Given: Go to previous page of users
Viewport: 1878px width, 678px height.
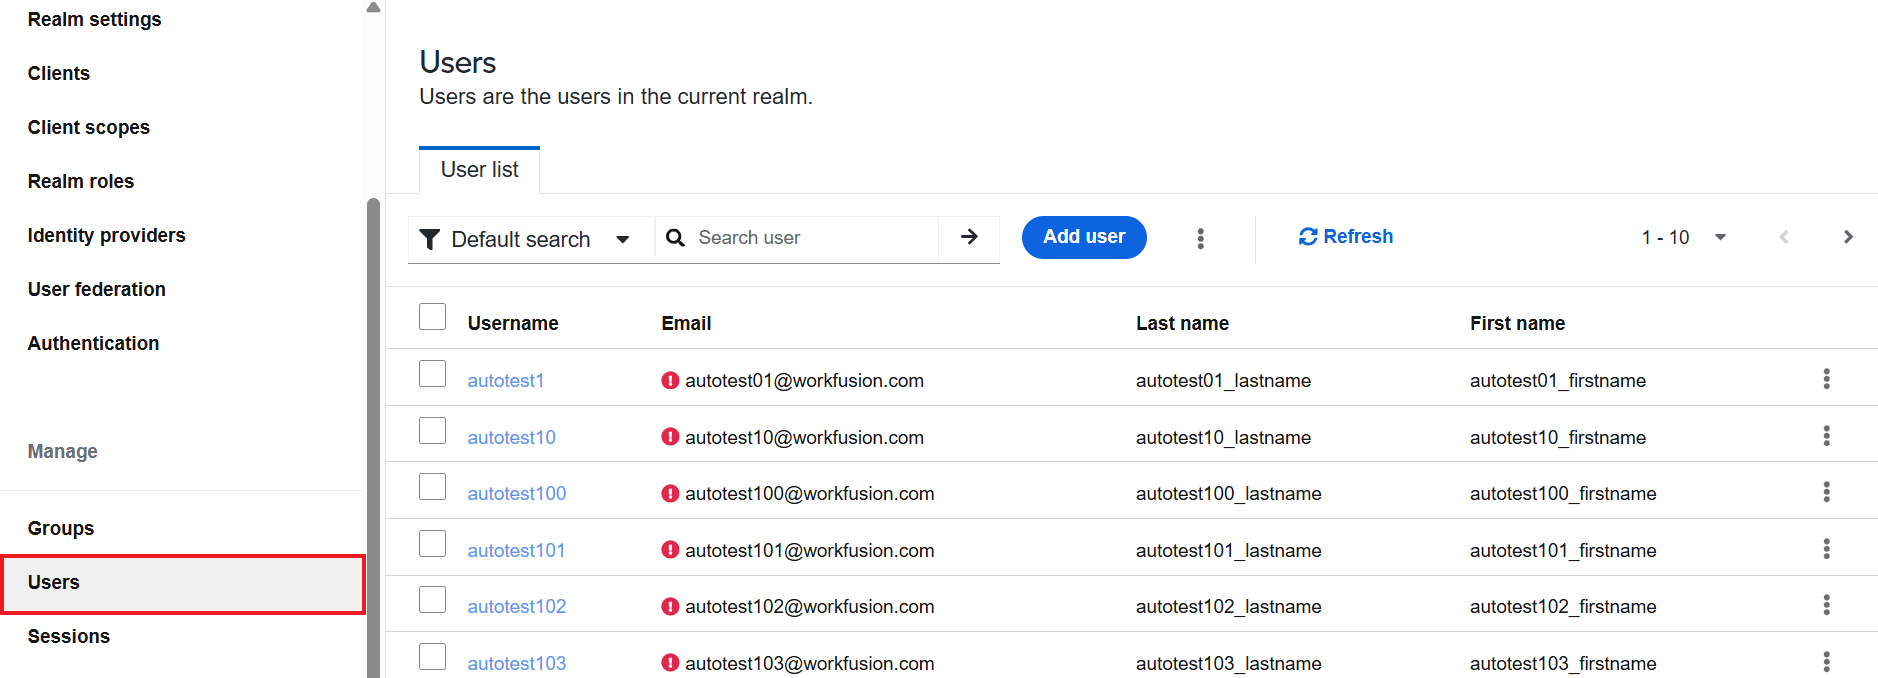Looking at the screenshot, I should pyautogui.click(x=1784, y=237).
